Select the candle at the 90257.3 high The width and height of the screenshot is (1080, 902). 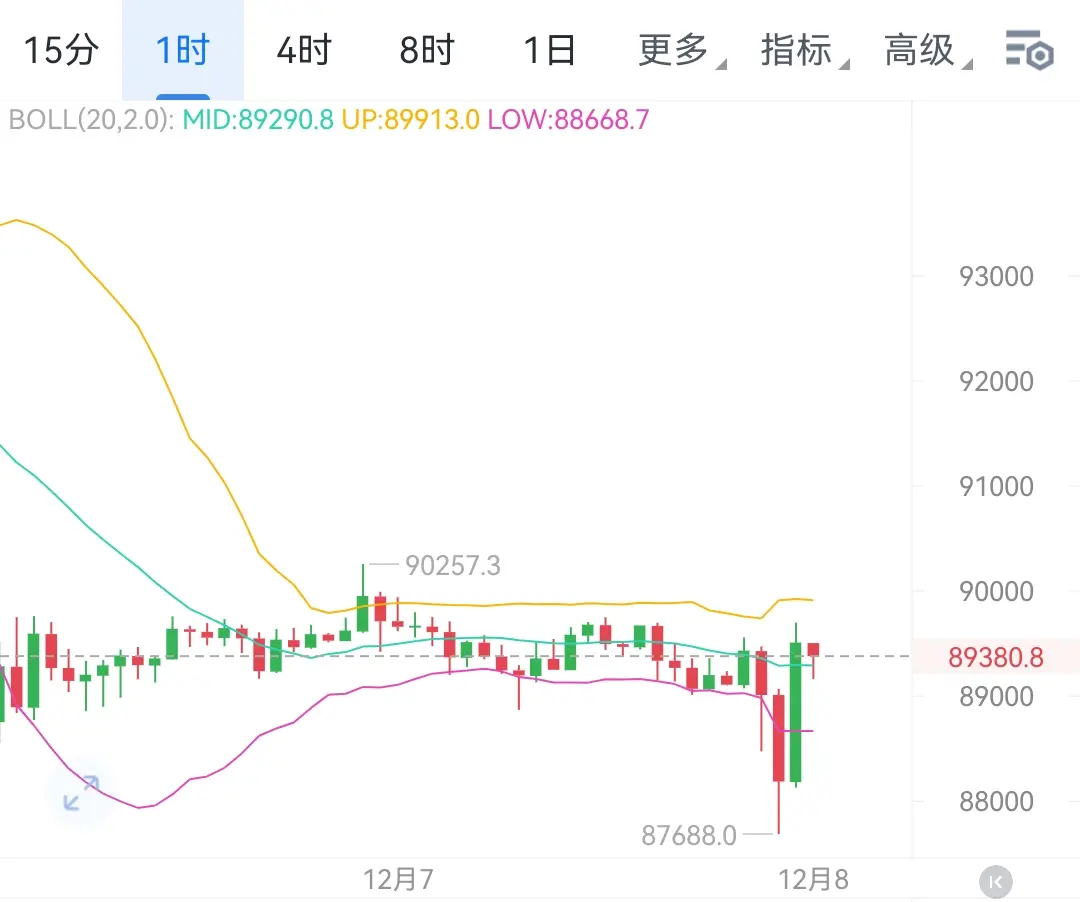tap(363, 613)
